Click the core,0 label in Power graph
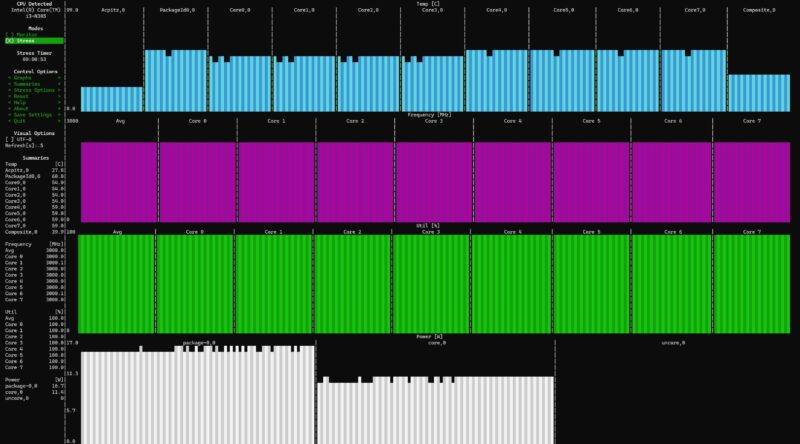 (x=437, y=343)
